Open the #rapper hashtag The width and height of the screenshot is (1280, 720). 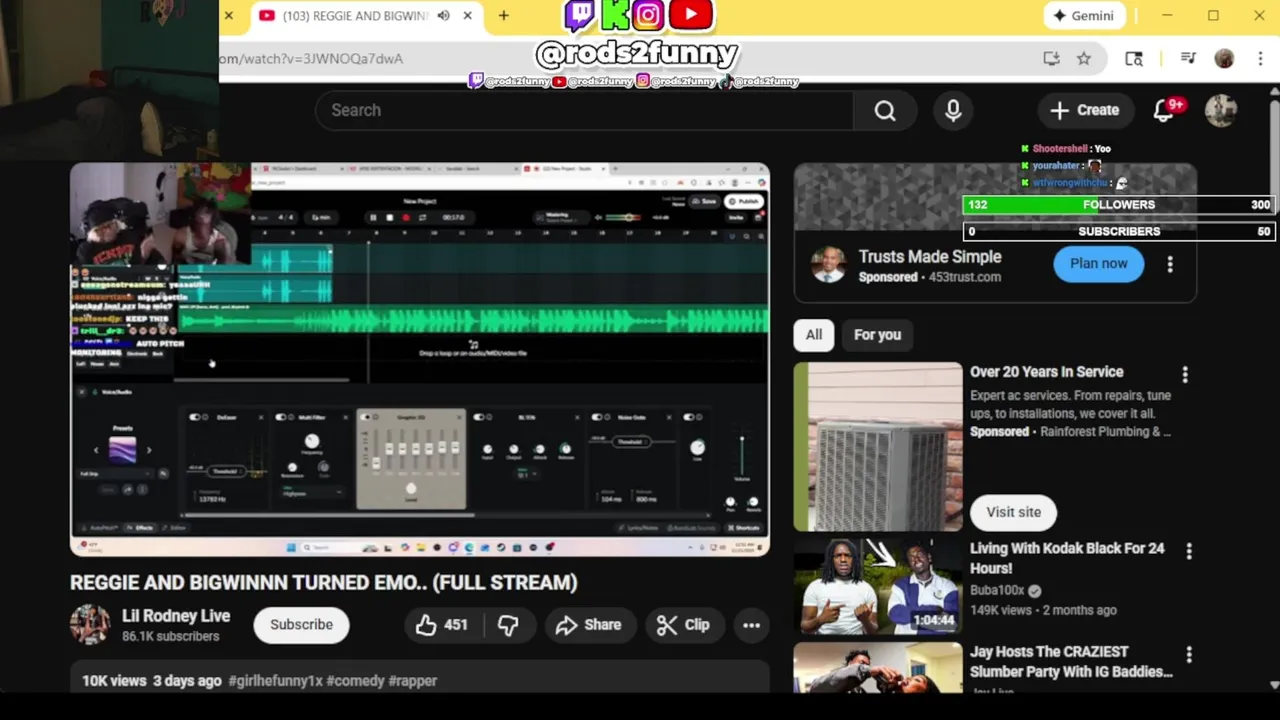413,681
